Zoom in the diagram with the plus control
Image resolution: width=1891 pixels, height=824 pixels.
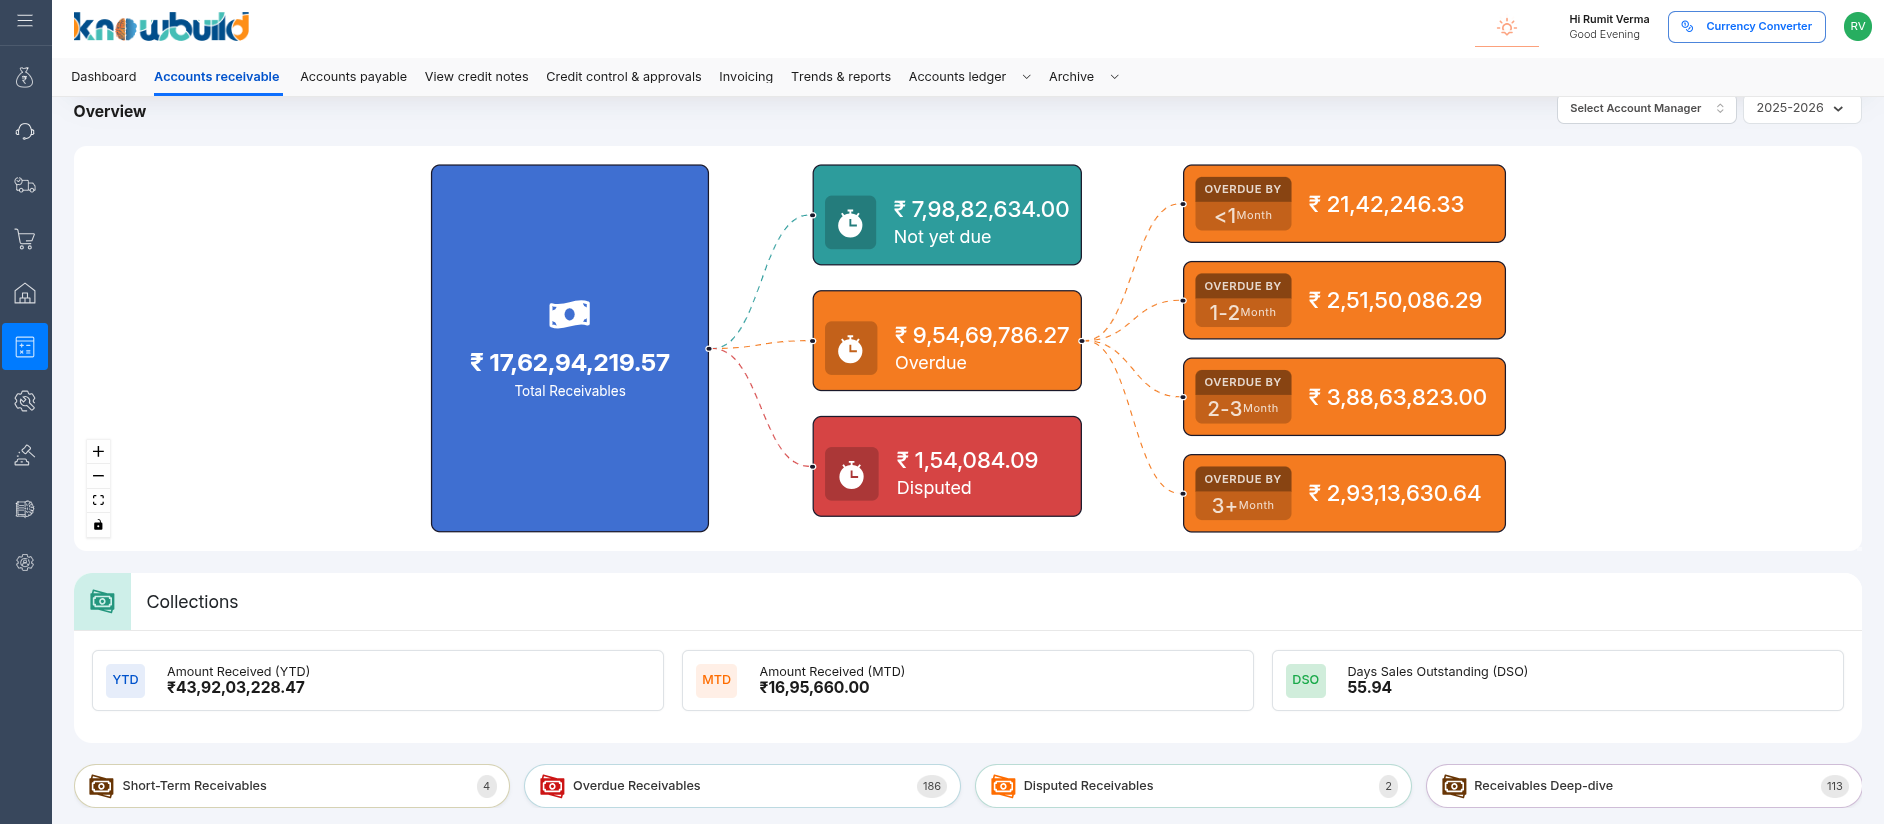(98, 452)
